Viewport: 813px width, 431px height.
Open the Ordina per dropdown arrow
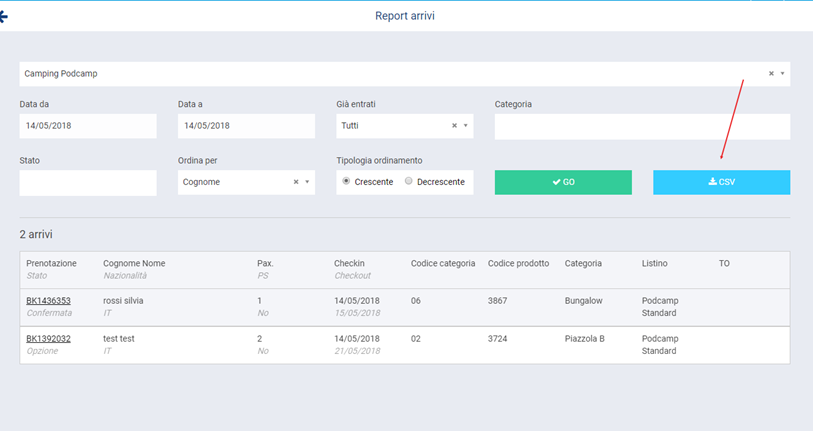(x=307, y=182)
